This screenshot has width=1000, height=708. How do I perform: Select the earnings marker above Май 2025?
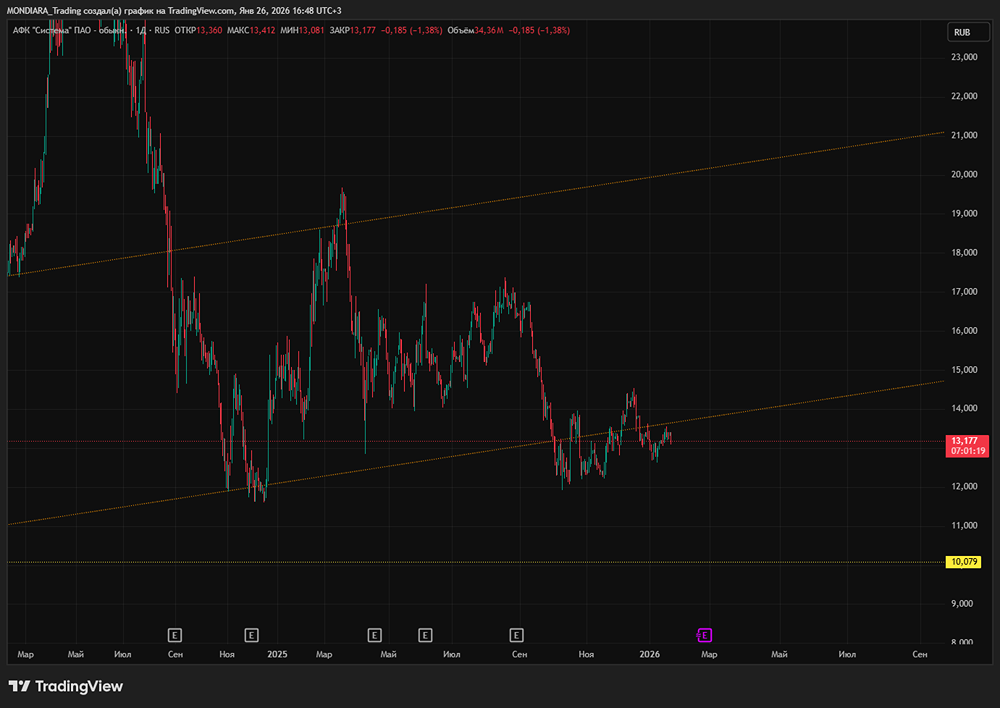click(375, 634)
